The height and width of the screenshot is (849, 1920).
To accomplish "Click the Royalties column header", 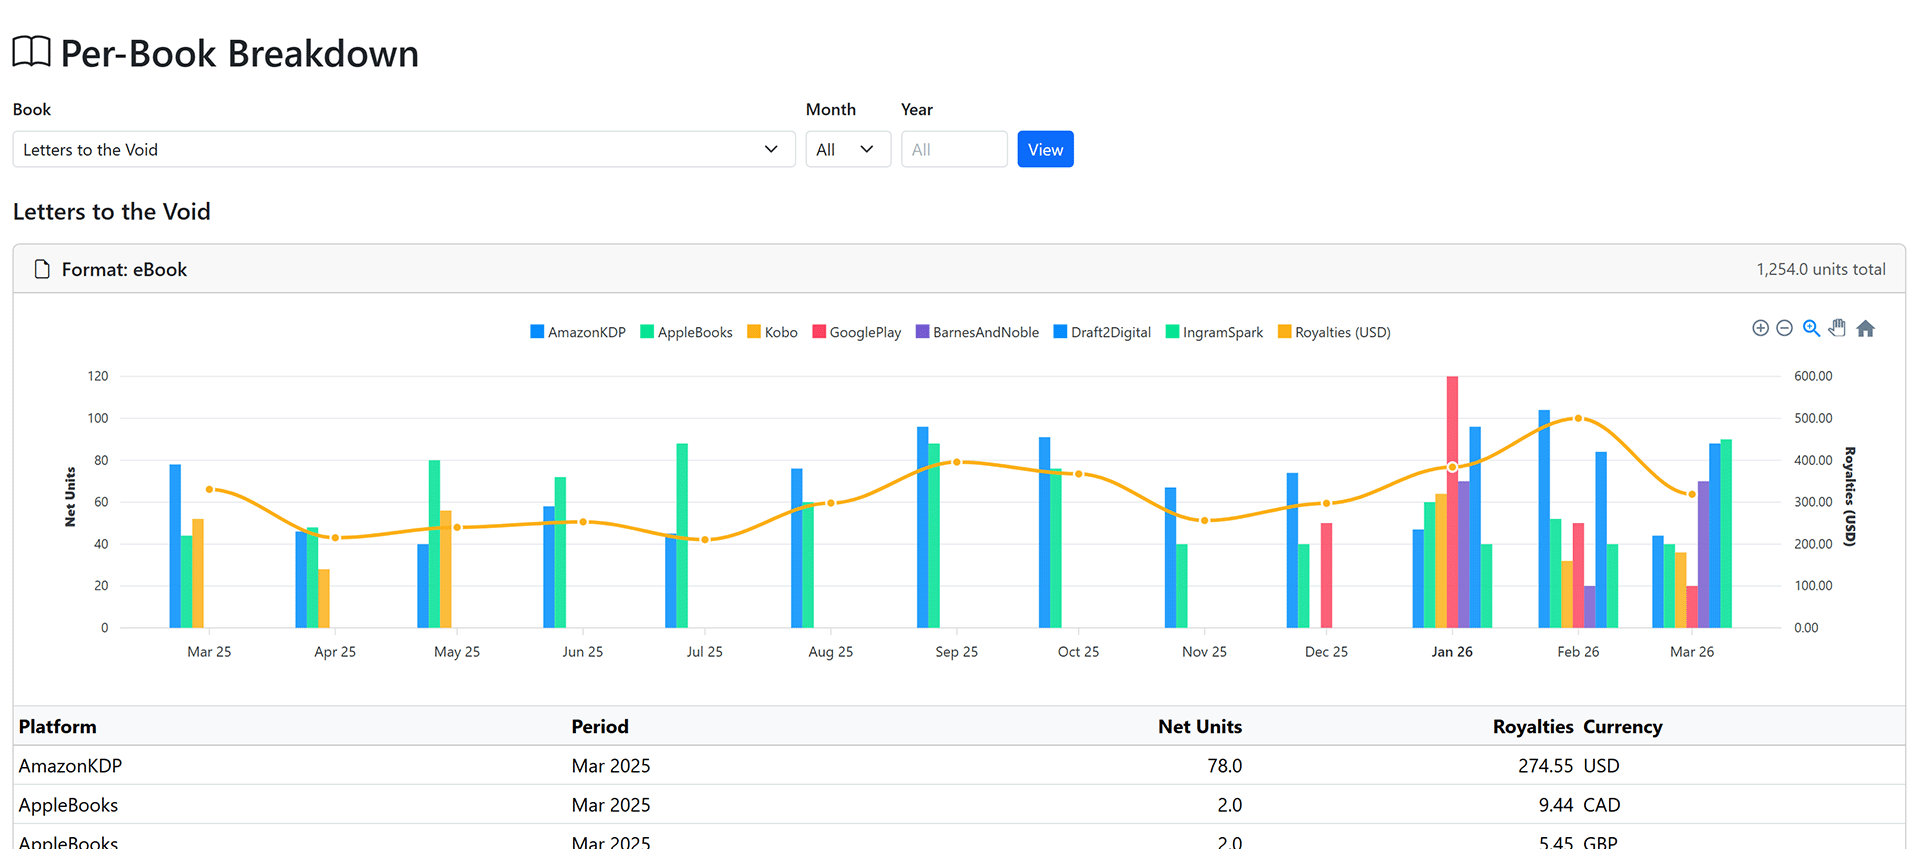I will (1533, 727).
